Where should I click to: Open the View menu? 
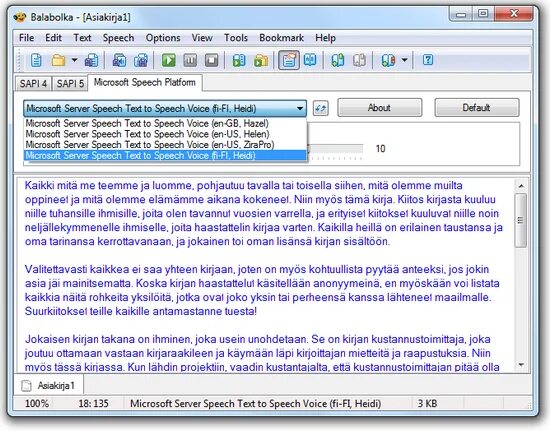click(x=202, y=38)
